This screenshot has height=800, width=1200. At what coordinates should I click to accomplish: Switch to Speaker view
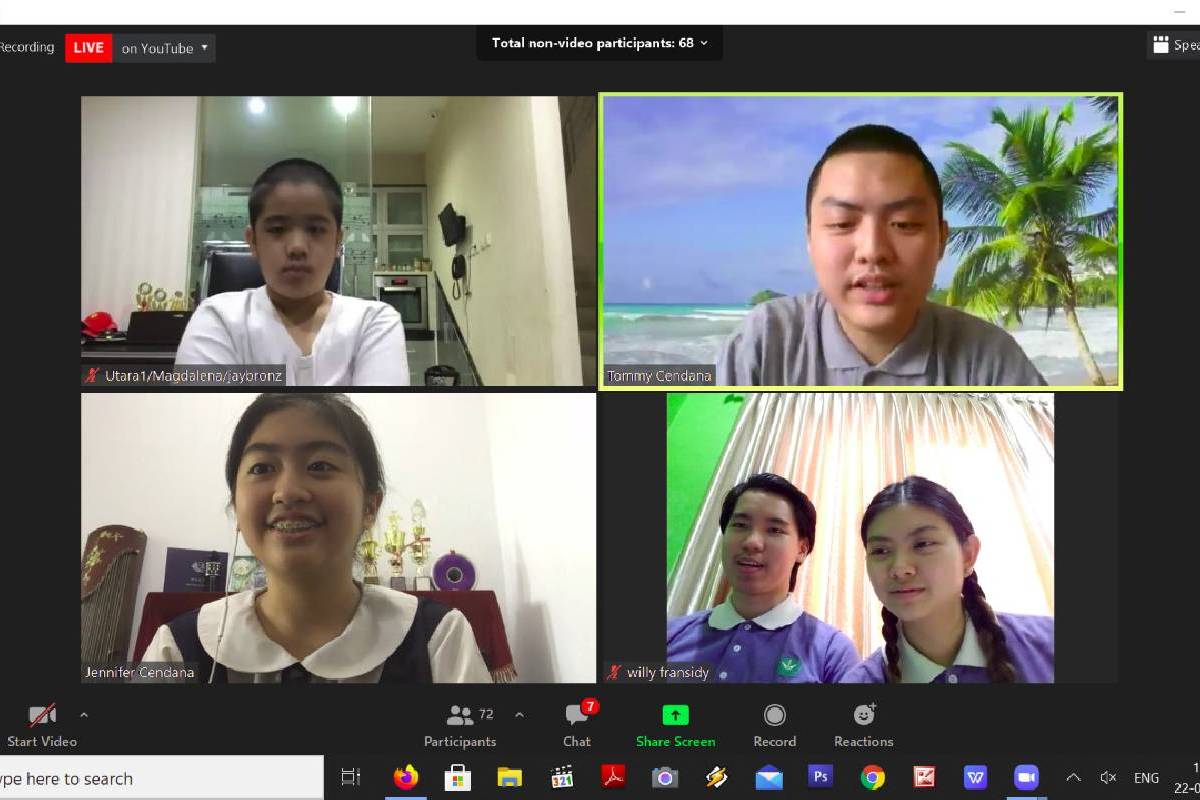click(x=1174, y=45)
